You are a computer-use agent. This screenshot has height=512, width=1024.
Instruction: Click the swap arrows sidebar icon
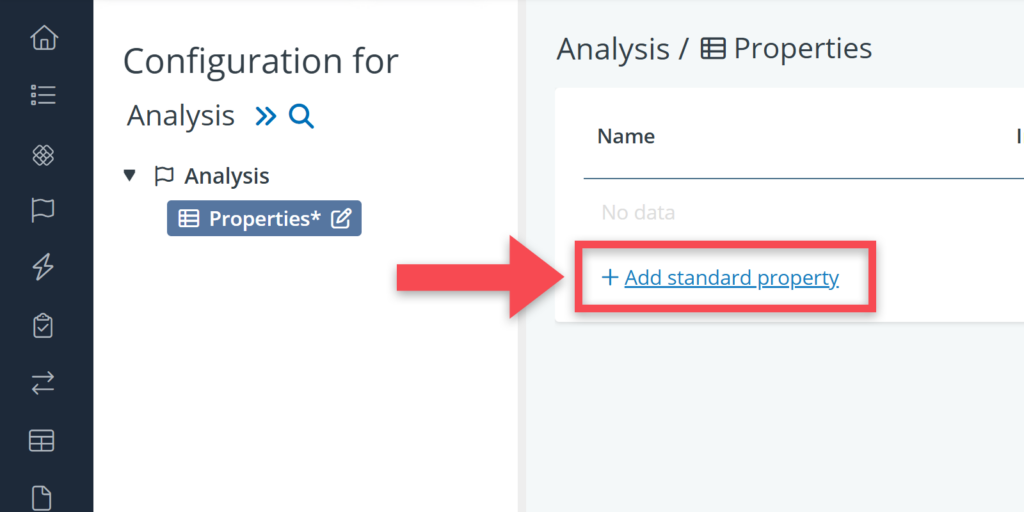pyautogui.click(x=44, y=383)
